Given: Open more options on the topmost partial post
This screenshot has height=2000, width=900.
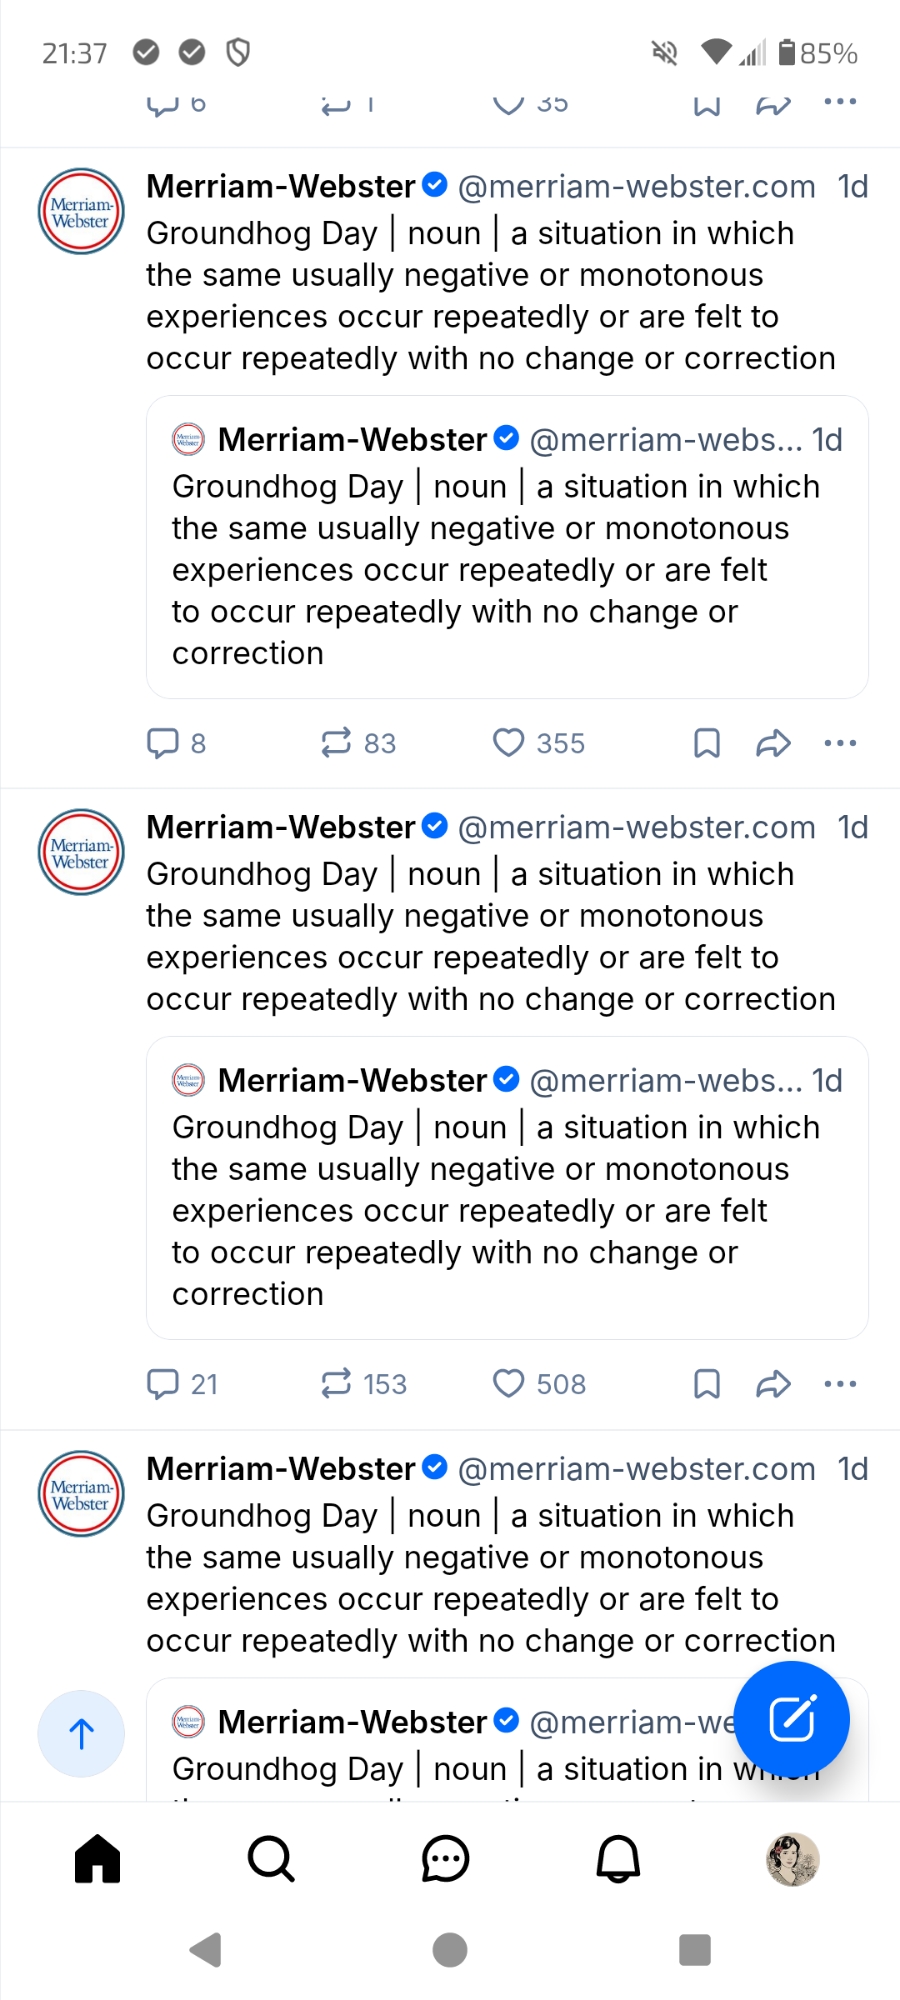Looking at the screenshot, I should click(840, 102).
